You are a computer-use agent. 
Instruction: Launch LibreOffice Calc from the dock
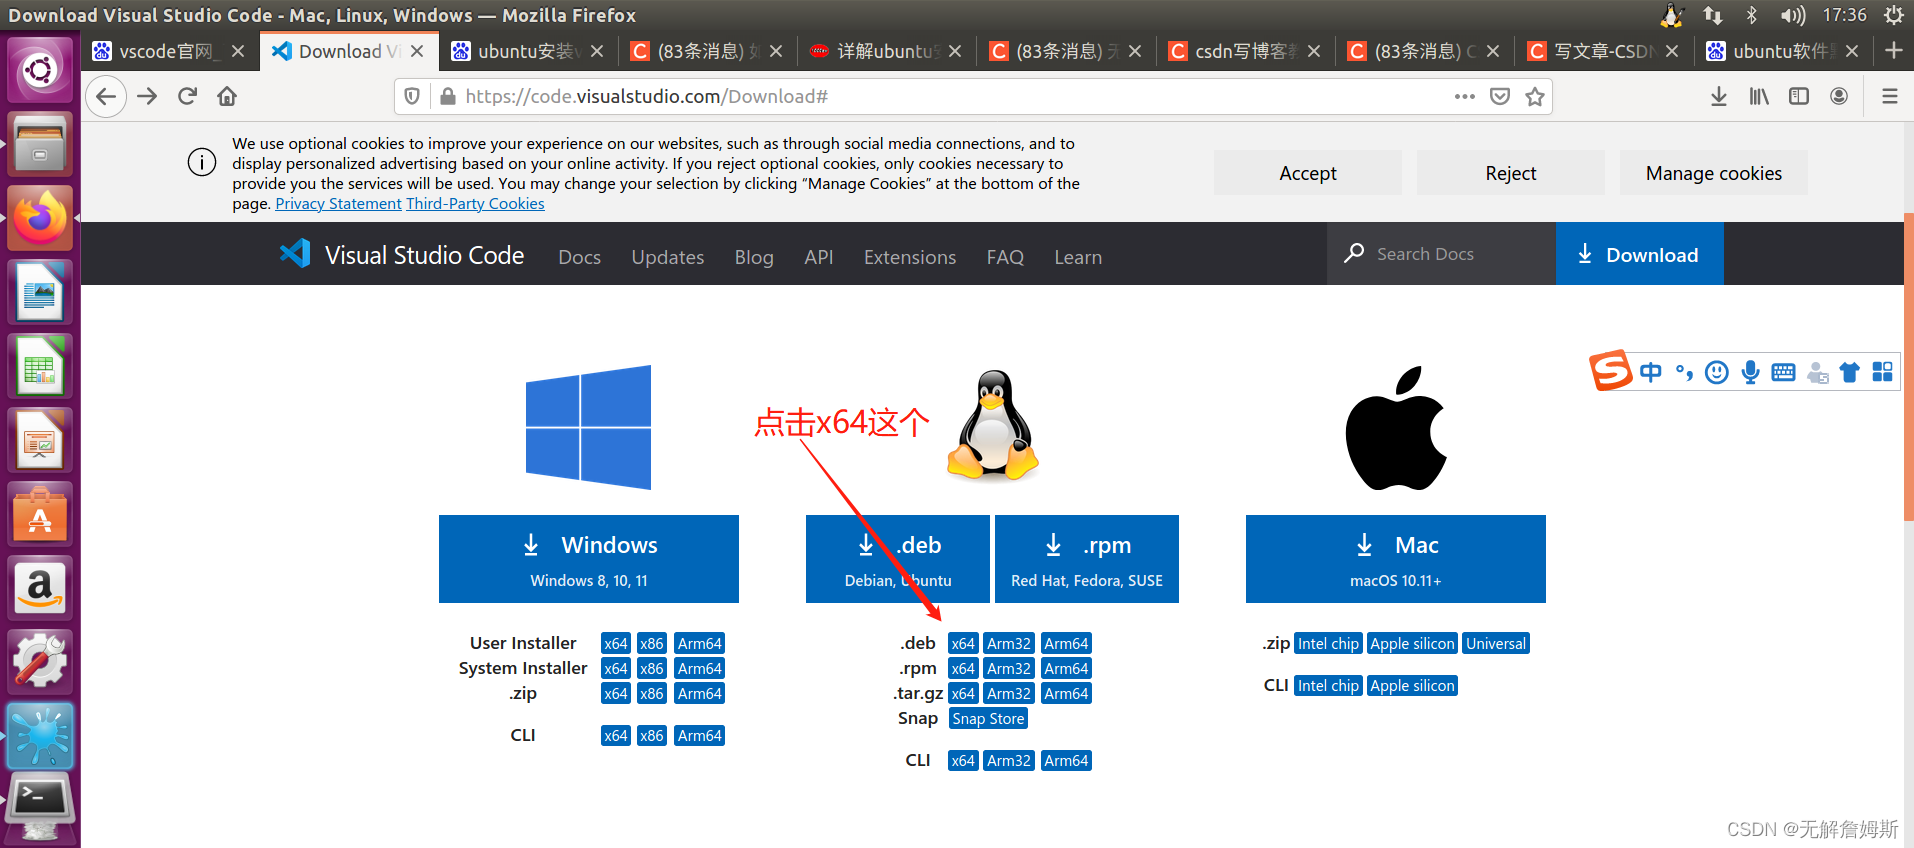pos(40,365)
